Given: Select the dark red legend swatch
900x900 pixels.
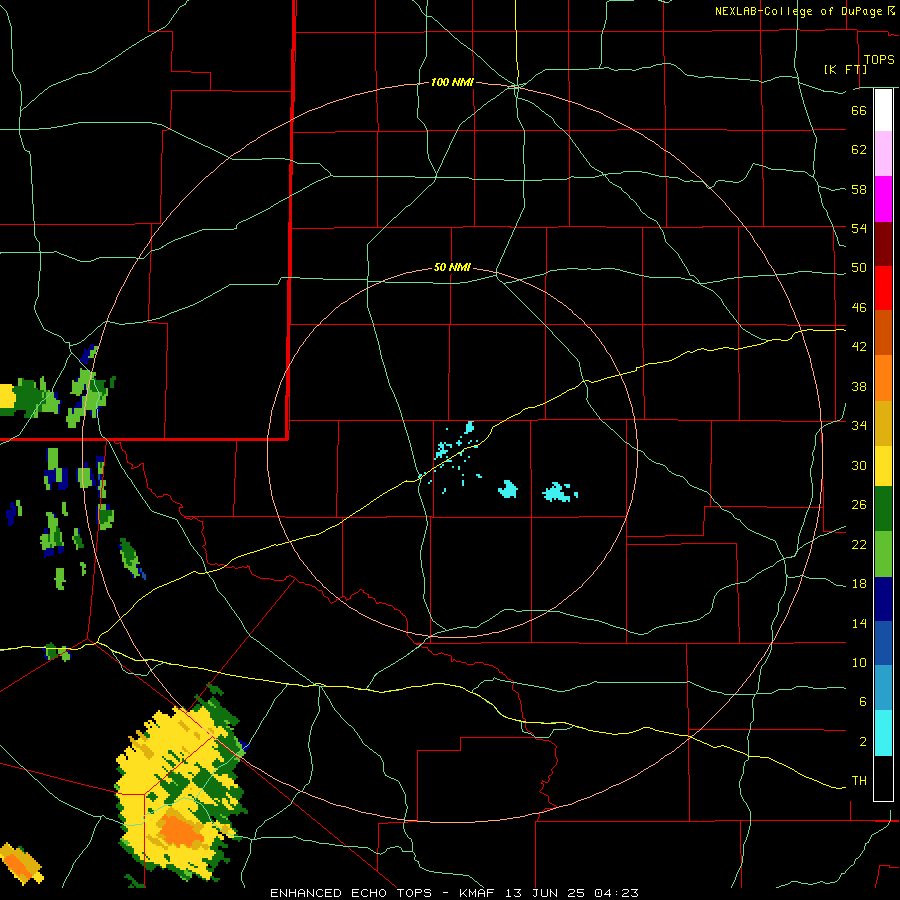Looking at the screenshot, I should (x=883, y=244).
